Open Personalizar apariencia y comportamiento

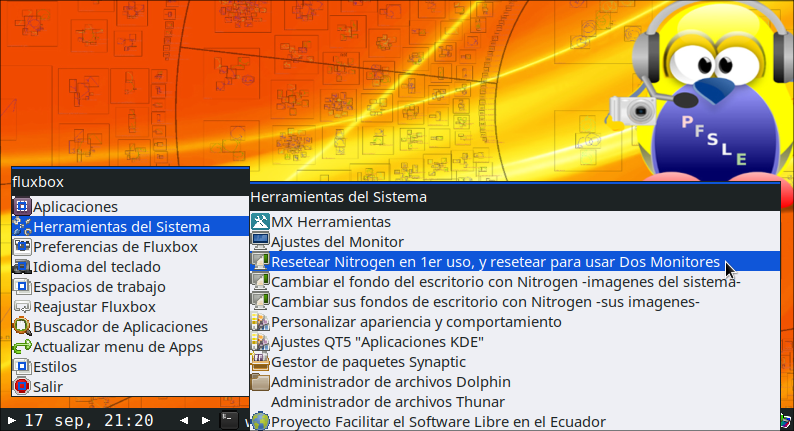(515, 322)
